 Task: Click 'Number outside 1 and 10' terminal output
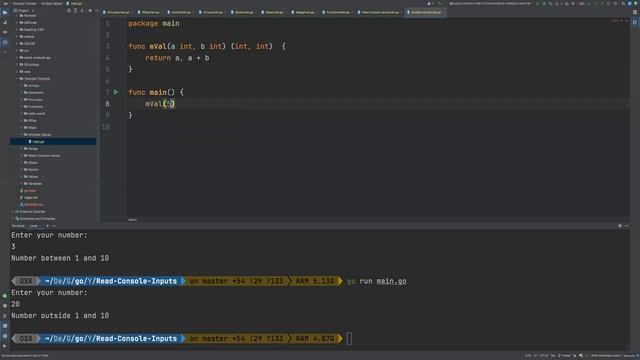click(x=60, y=316)
